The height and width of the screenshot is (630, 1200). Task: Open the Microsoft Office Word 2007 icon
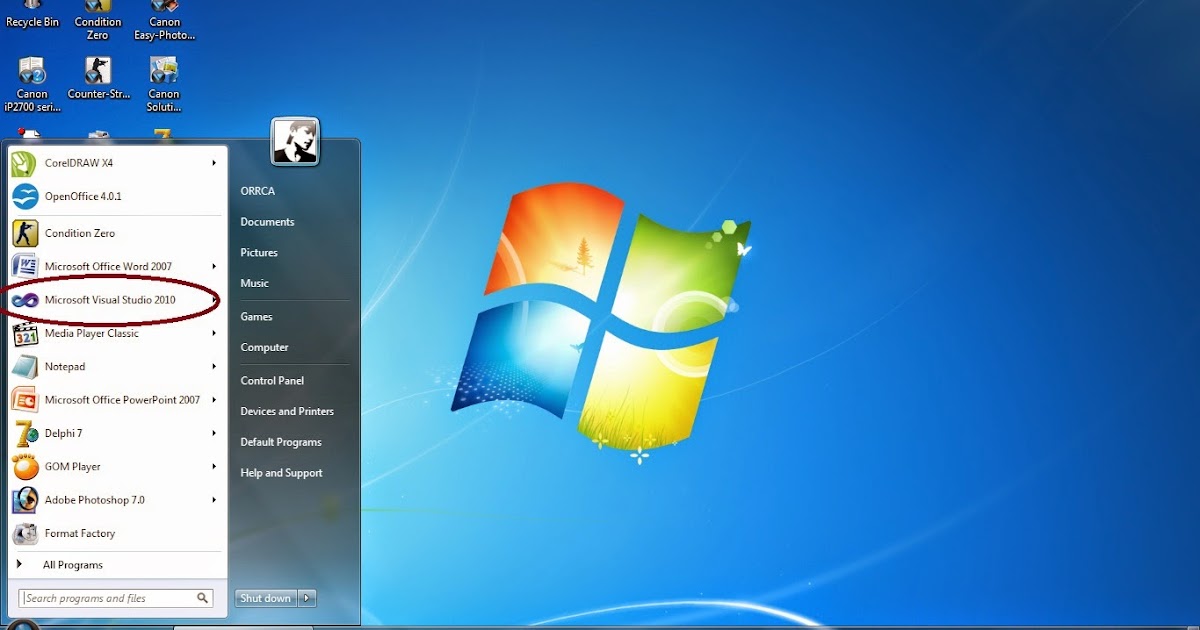click(25, 266)
